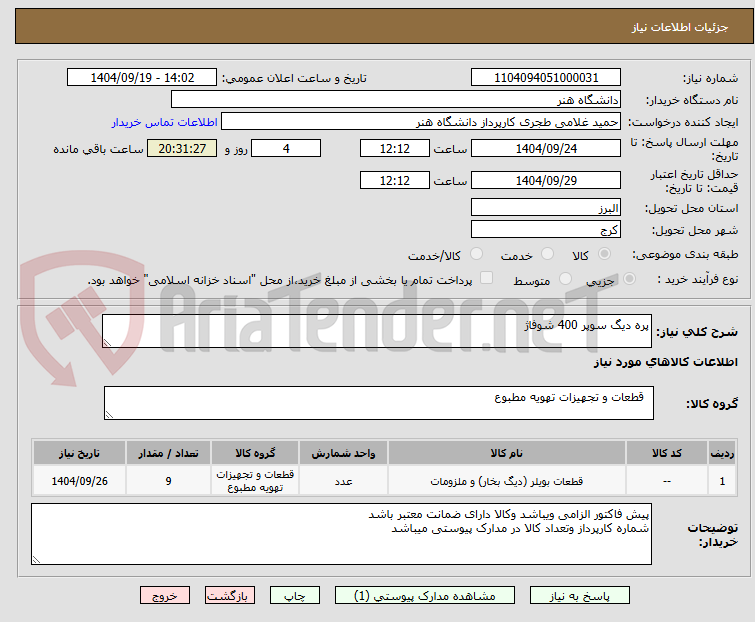Viewport: 755px width, 622px height.
Task: Select the متوسط purchase type radio
Action: point(565,279)
